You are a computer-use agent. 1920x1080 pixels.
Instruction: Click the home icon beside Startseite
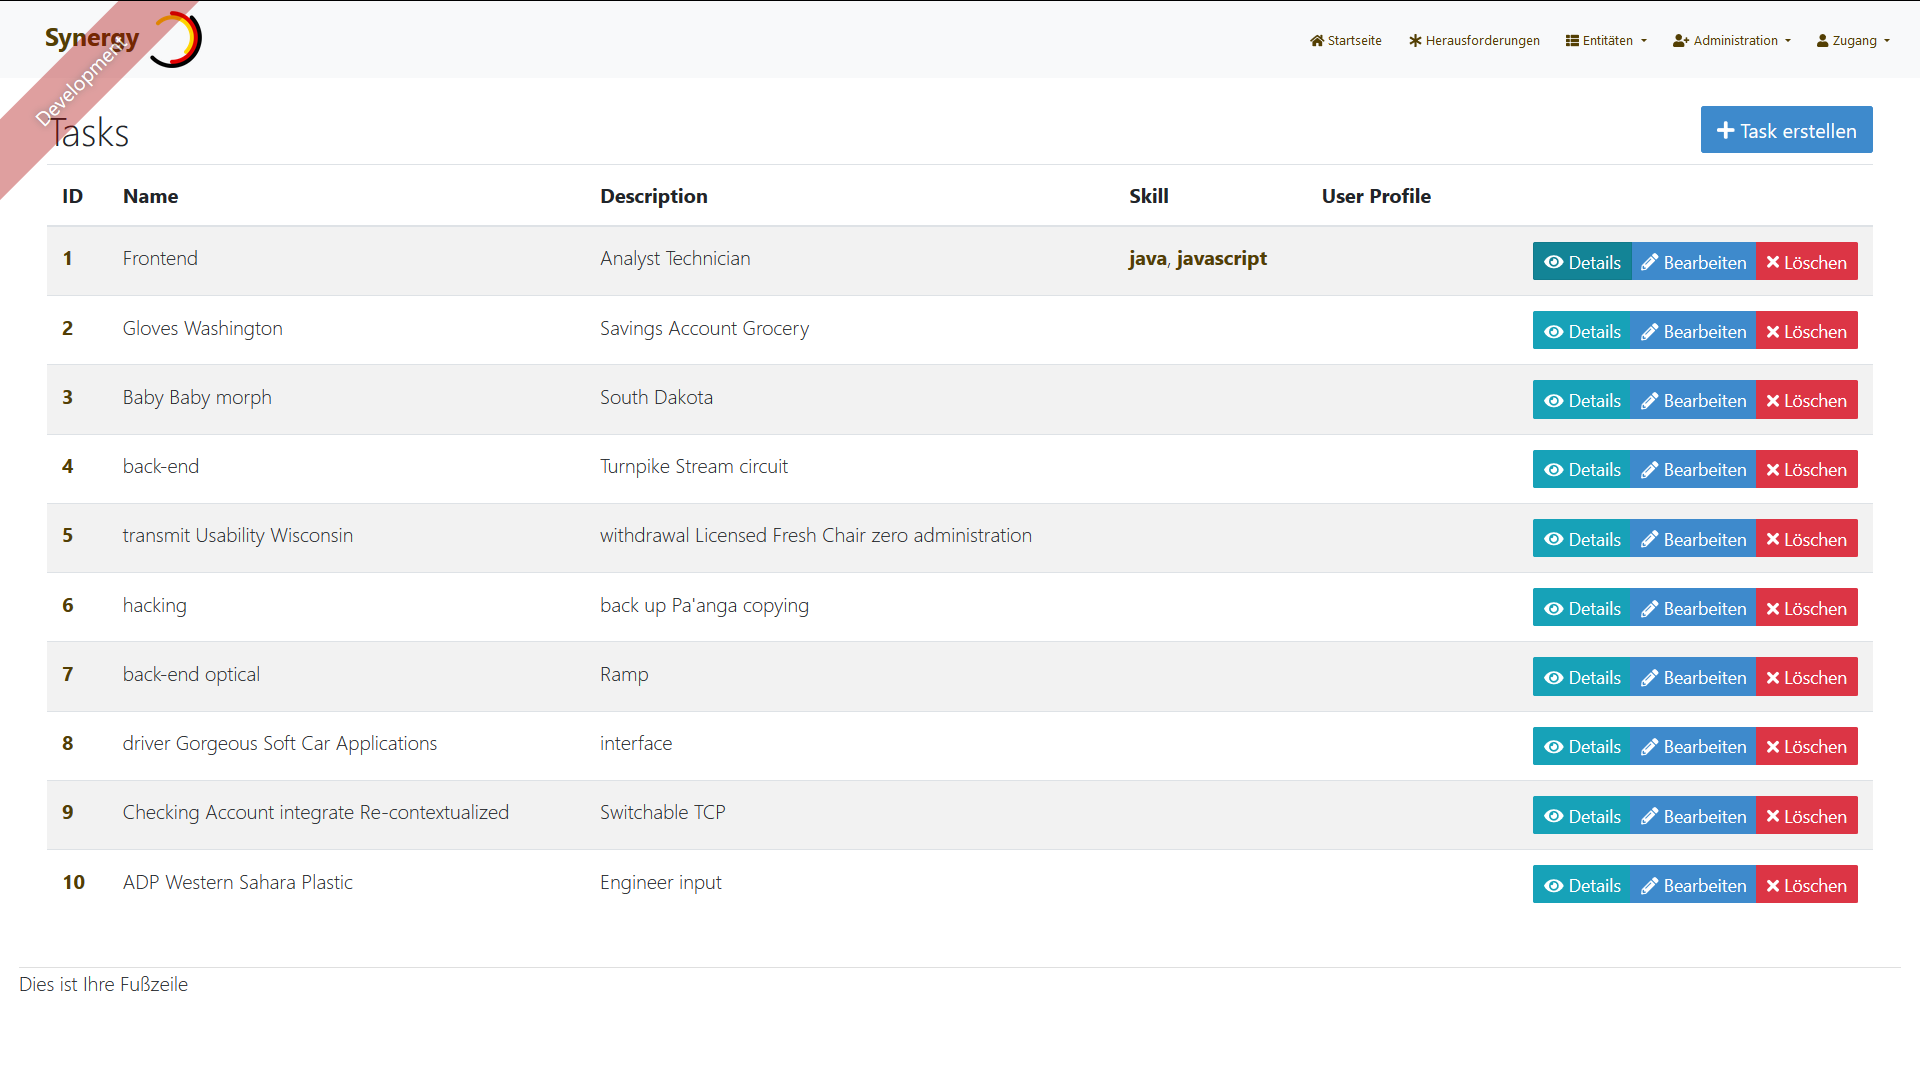click(x=1317, y=41)
